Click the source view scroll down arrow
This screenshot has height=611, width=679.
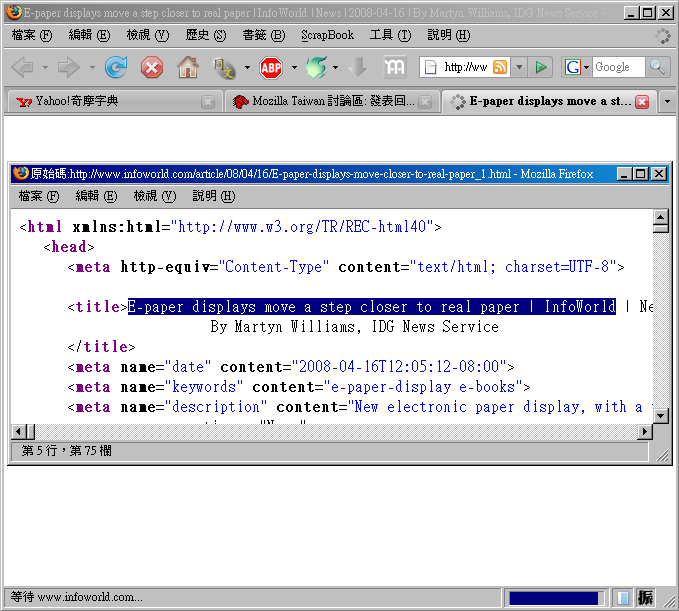[x=660, y=416]
